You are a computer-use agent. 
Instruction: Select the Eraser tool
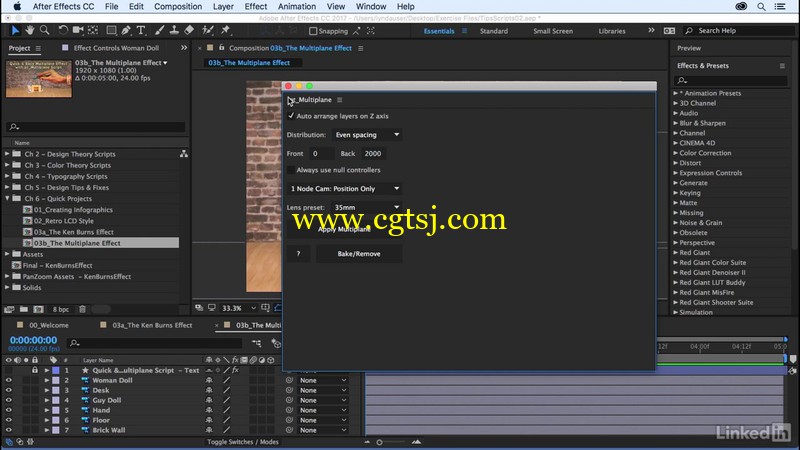189,31
